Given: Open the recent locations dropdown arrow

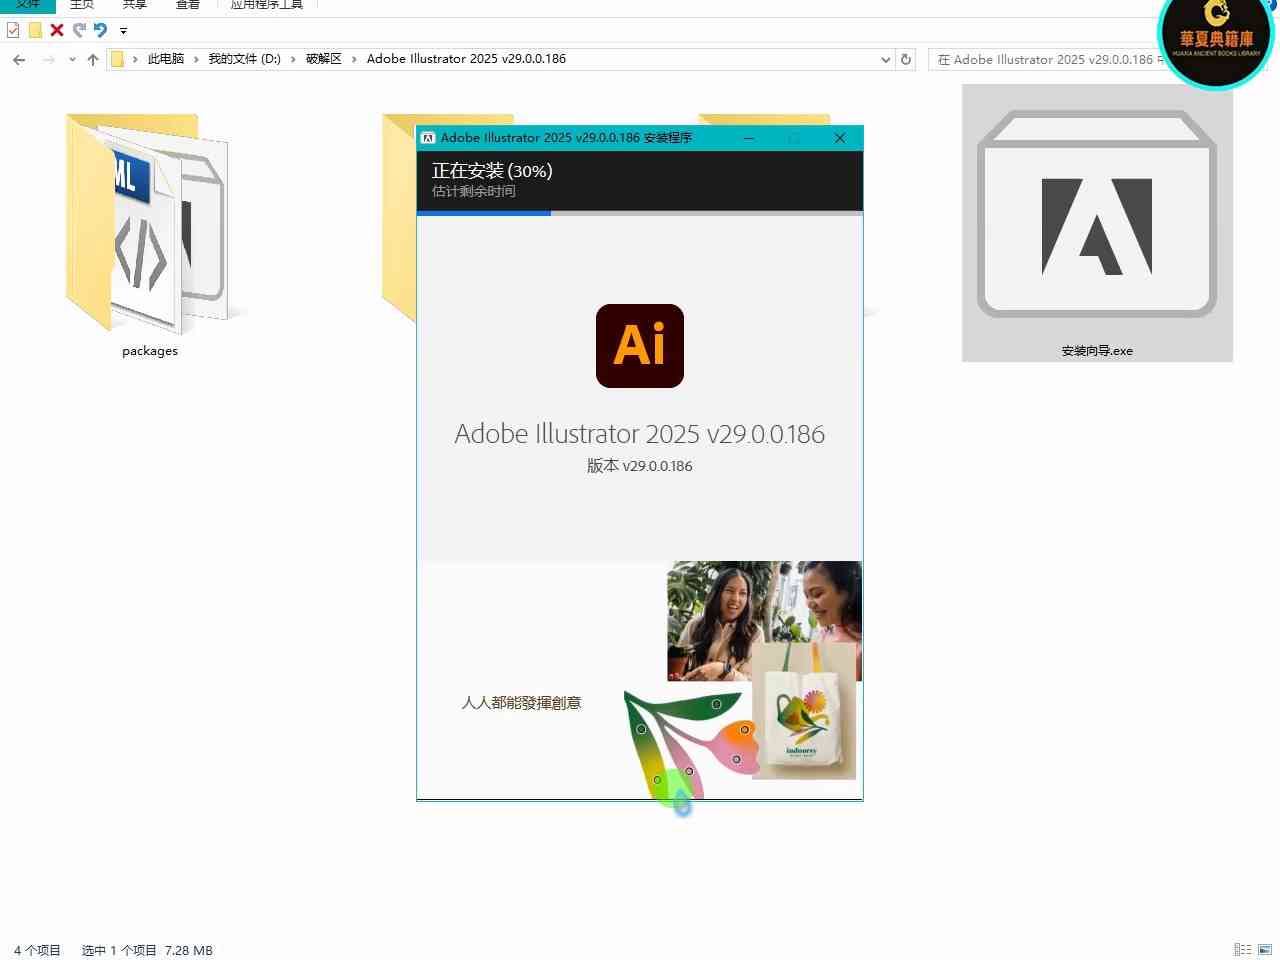Looking at the screenshot, I should (x=72, y=60).
